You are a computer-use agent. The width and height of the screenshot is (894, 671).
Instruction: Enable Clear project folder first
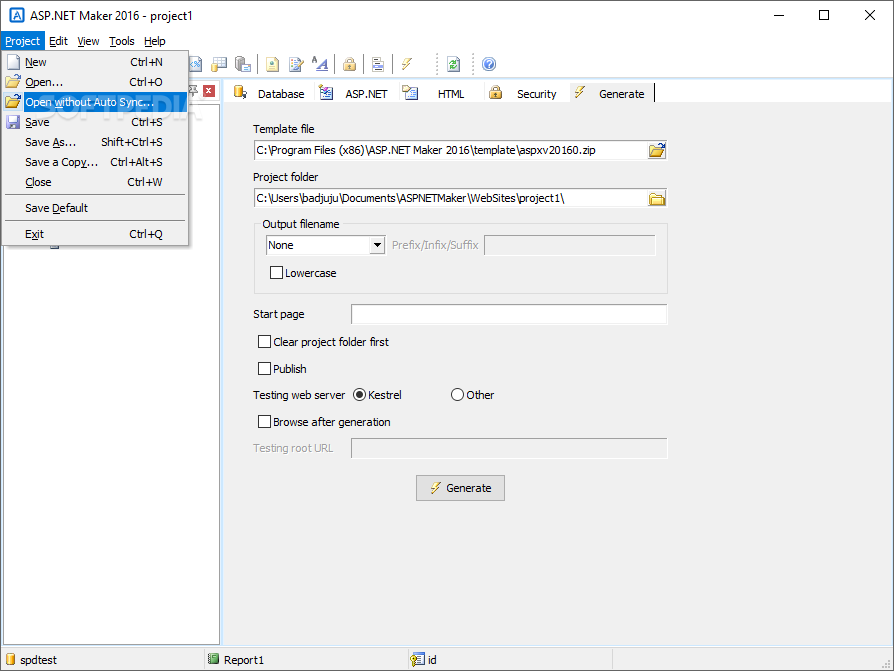(x=265, y=341)
